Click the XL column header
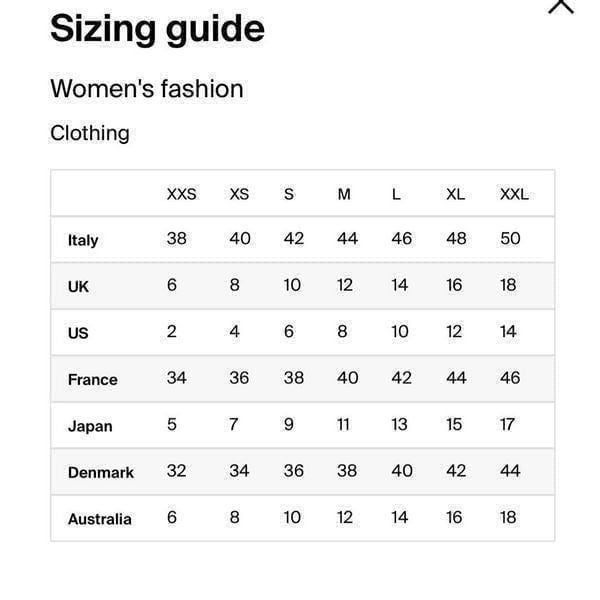The width and height of the screenshot is (600, 600). 455,194
